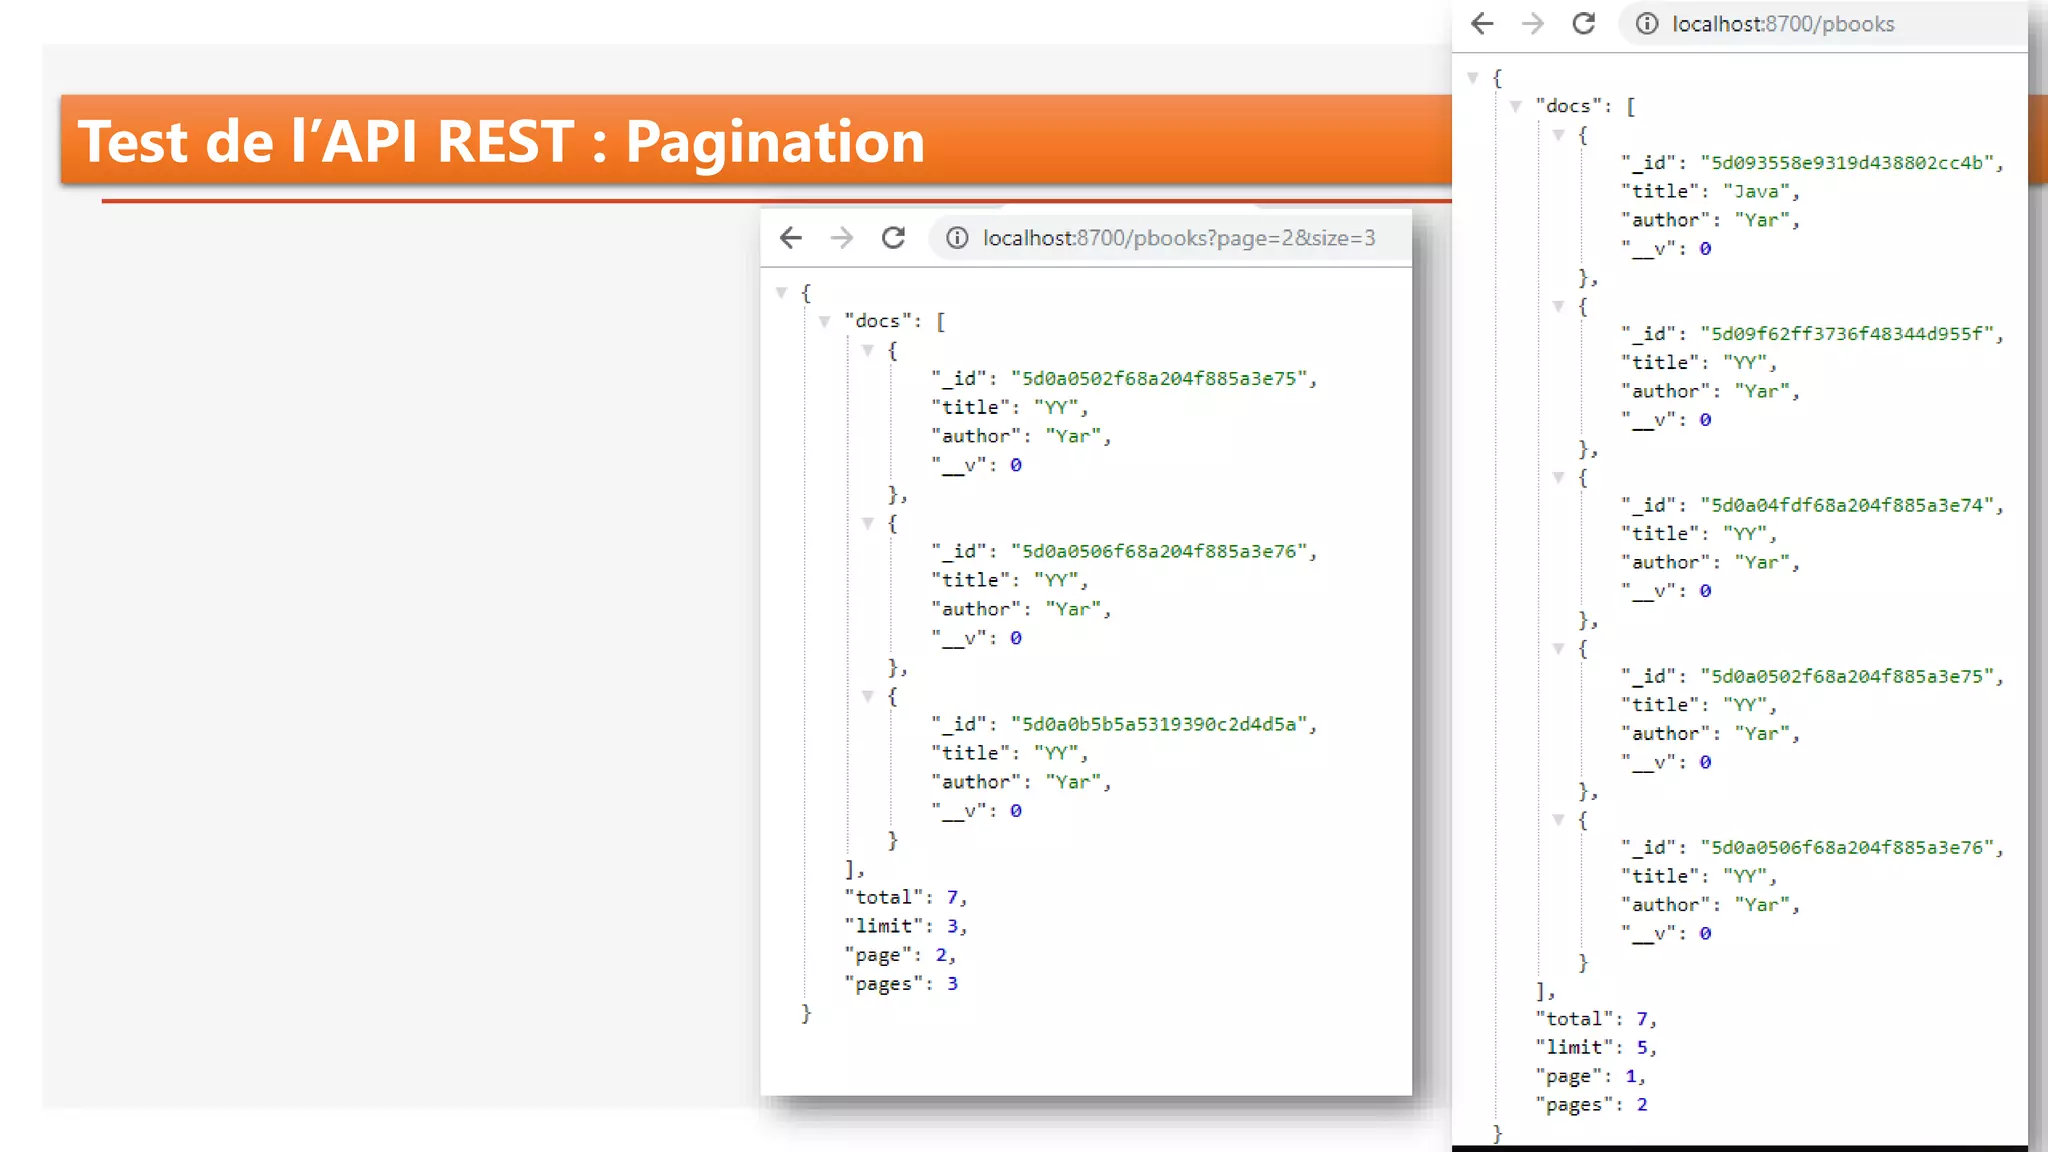Click "page": 2 line
Image resolution: width=2048 pixels, height=1152 pixels.
899,956
